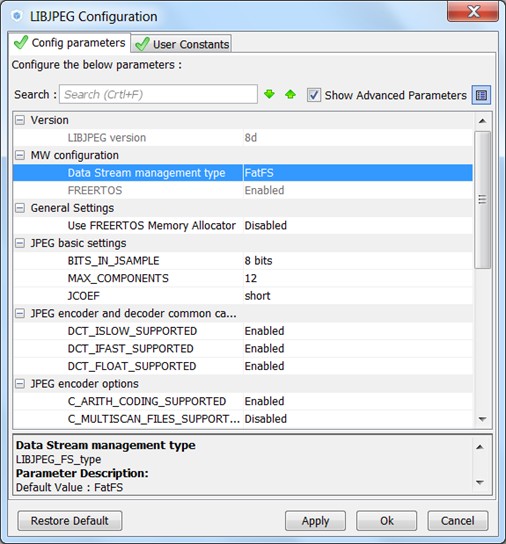Viewport: 506px width, 544px height.
Task: Click the description panel scroll-down arrow
Action: (480, 482)
